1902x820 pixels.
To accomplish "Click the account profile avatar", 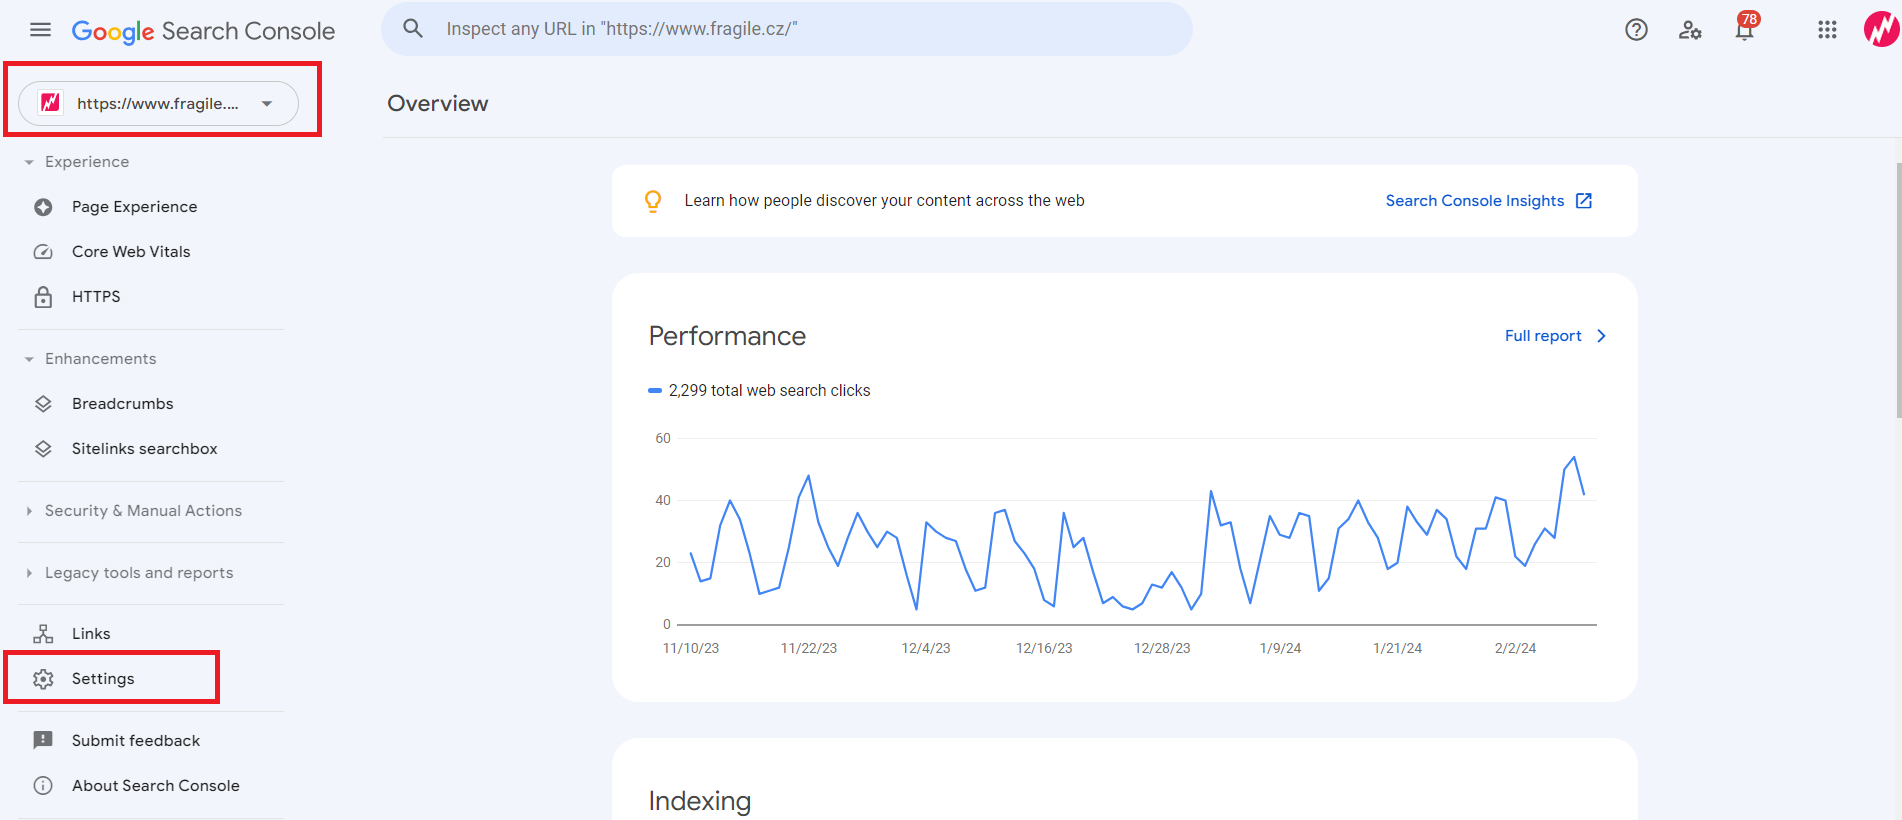I will pos(1881,29).
